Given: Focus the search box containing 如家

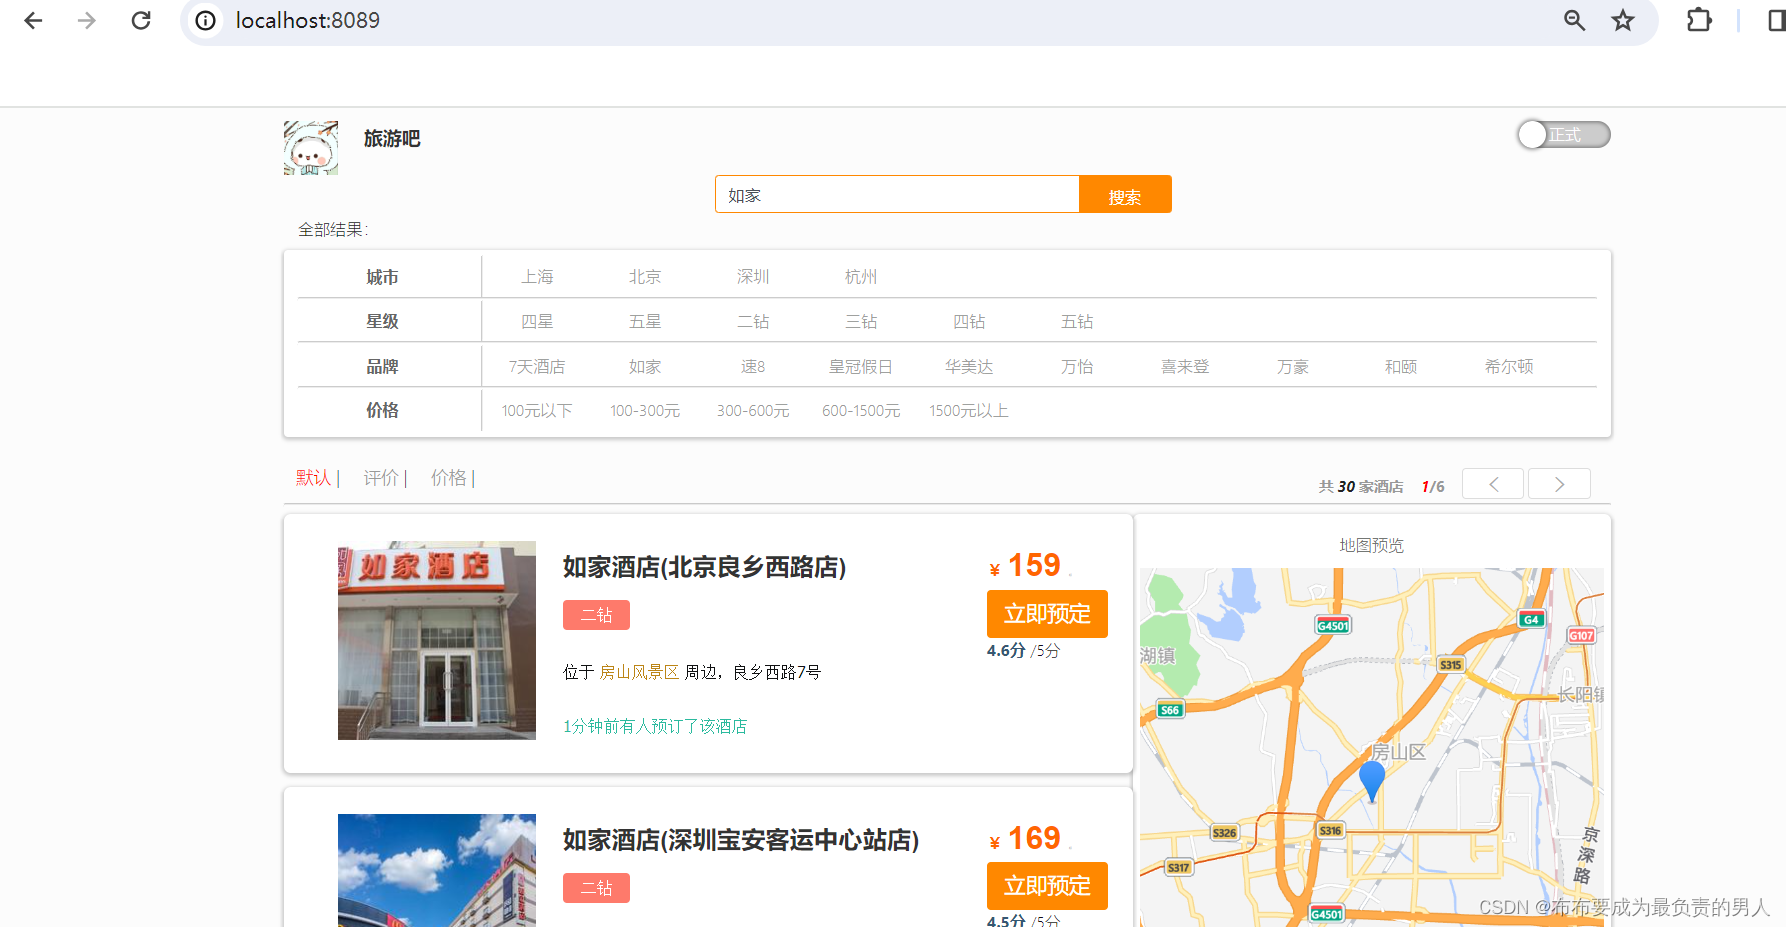Looking at the screenshot, I should 897,195.
